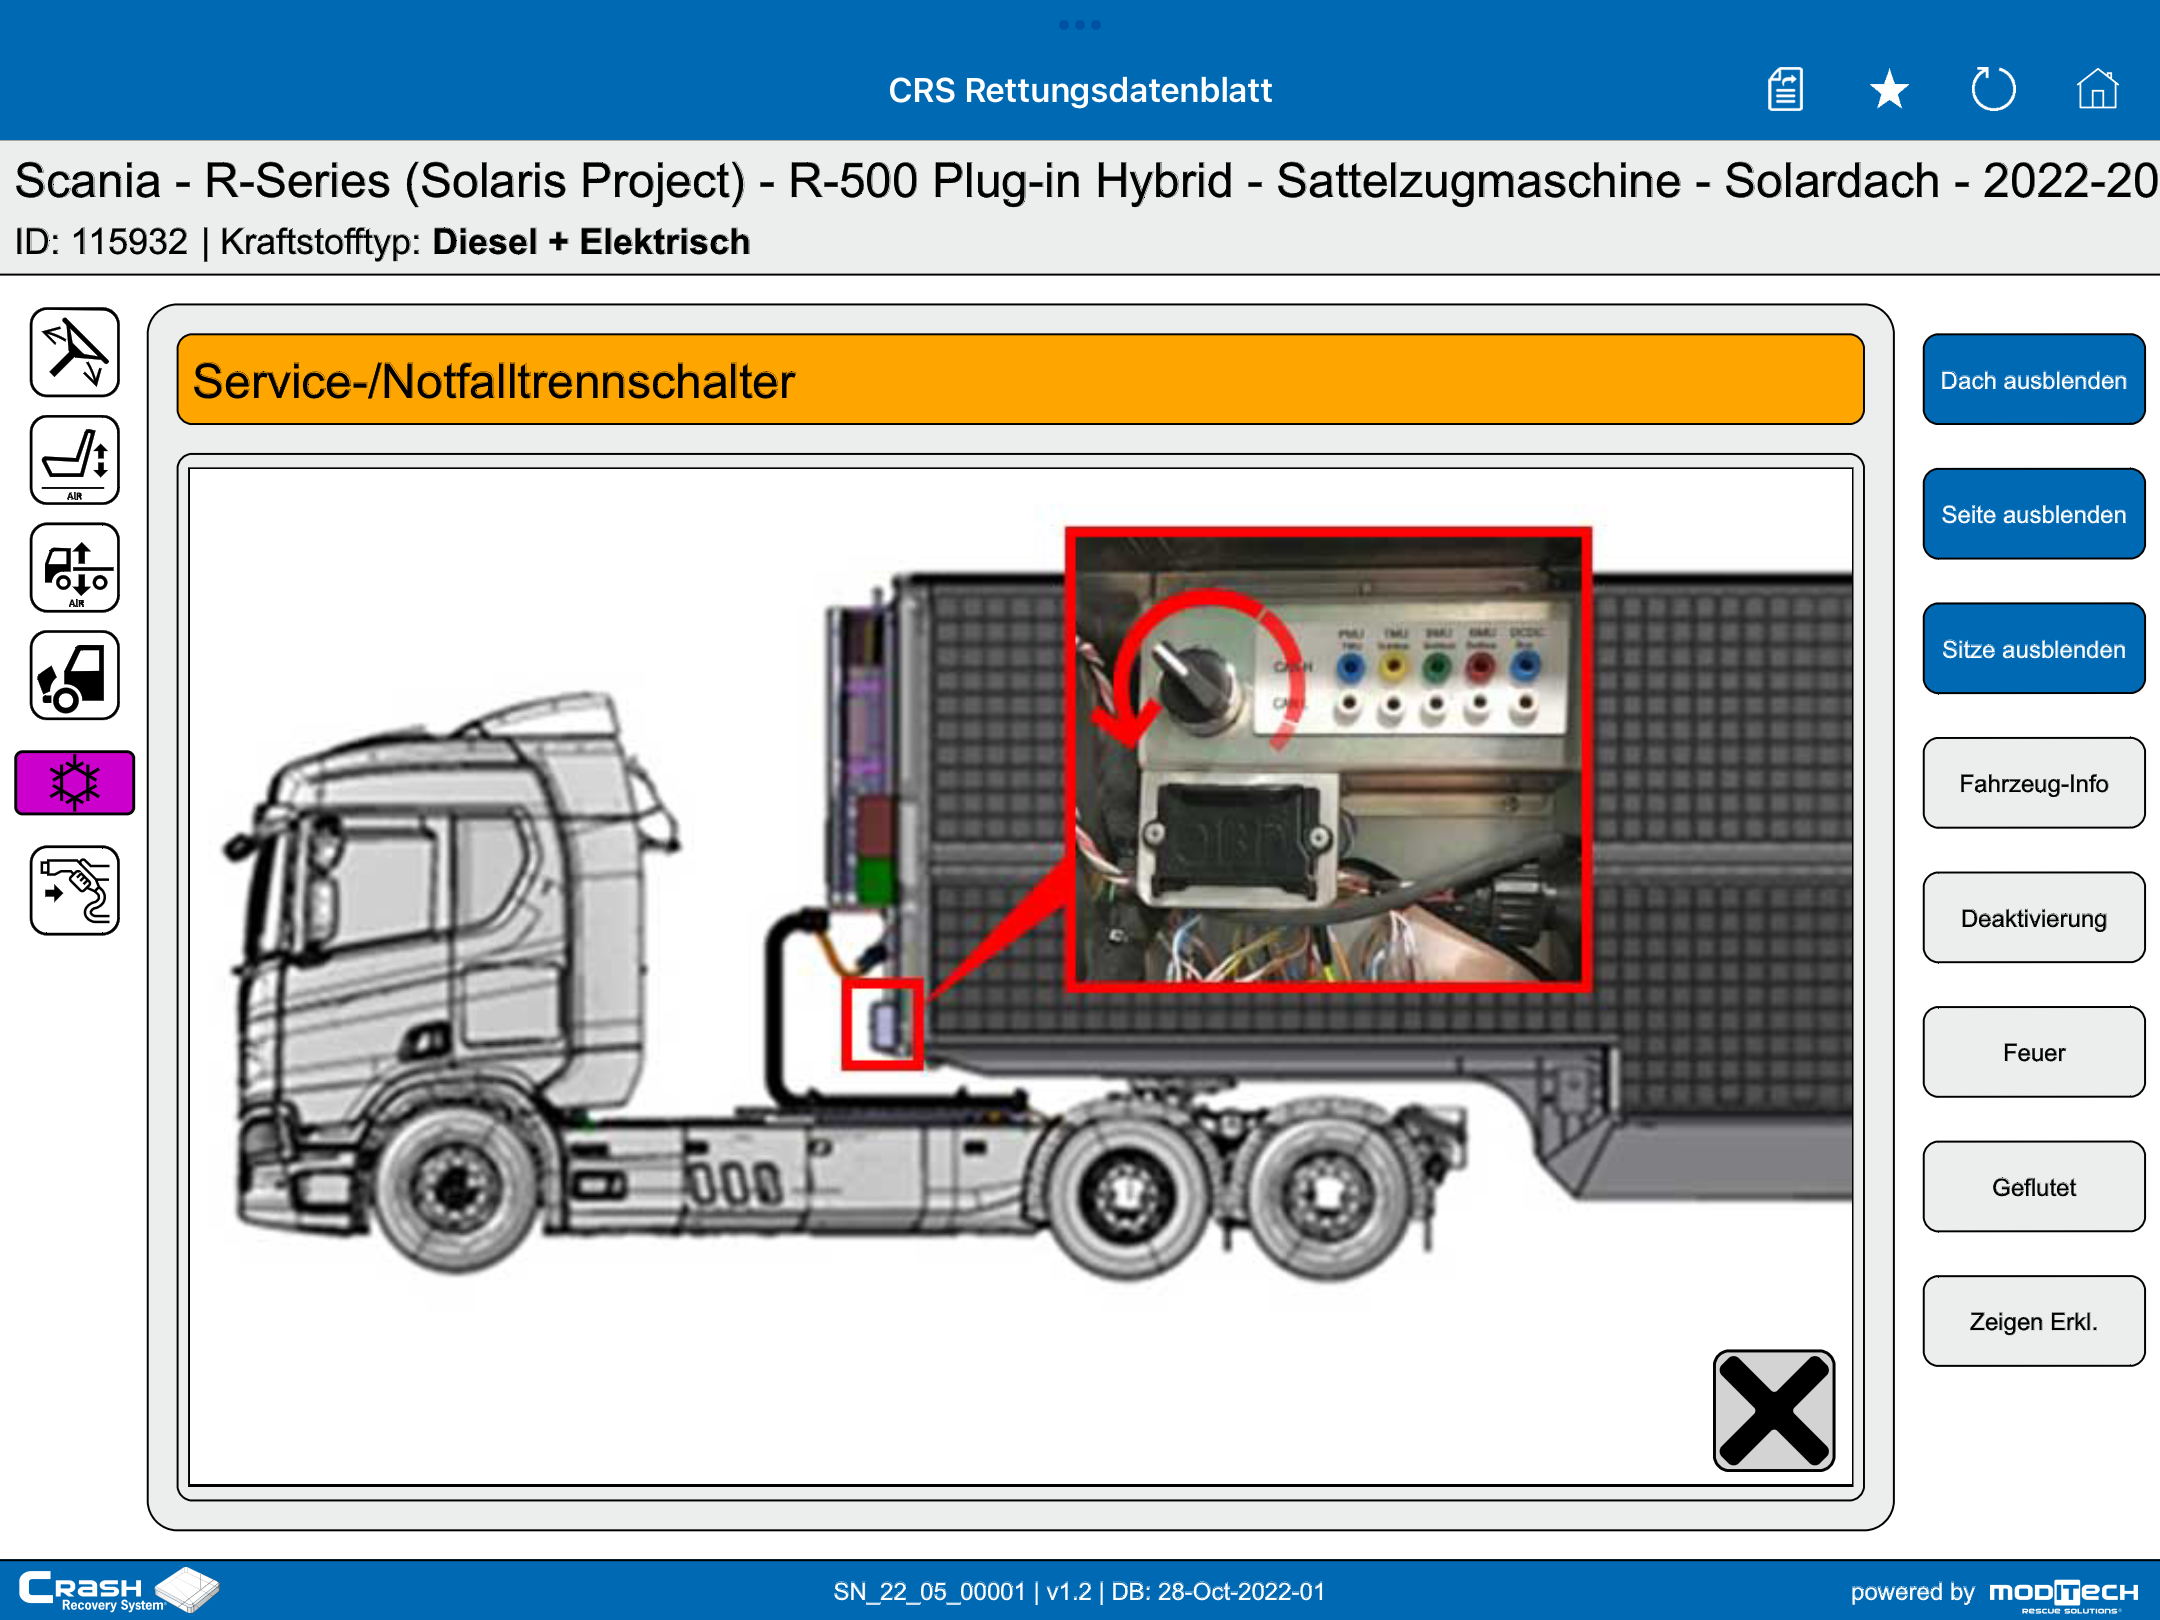Open the Deaktivierung section
This screenshot has height=1620, width=2160.
2033,918
